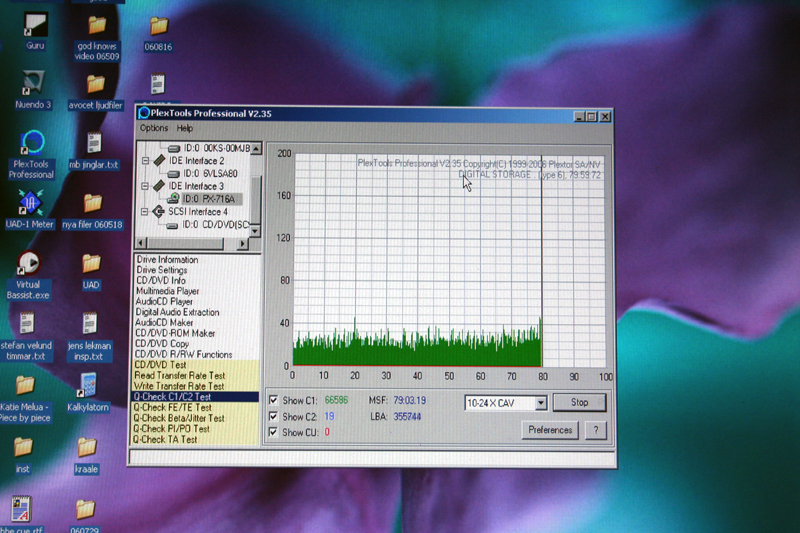The height and width of the screenshot is (533, 800).
Task: Select Q-Check FE/TE Test
Action: pyautogui.click(x=172, y=408)
